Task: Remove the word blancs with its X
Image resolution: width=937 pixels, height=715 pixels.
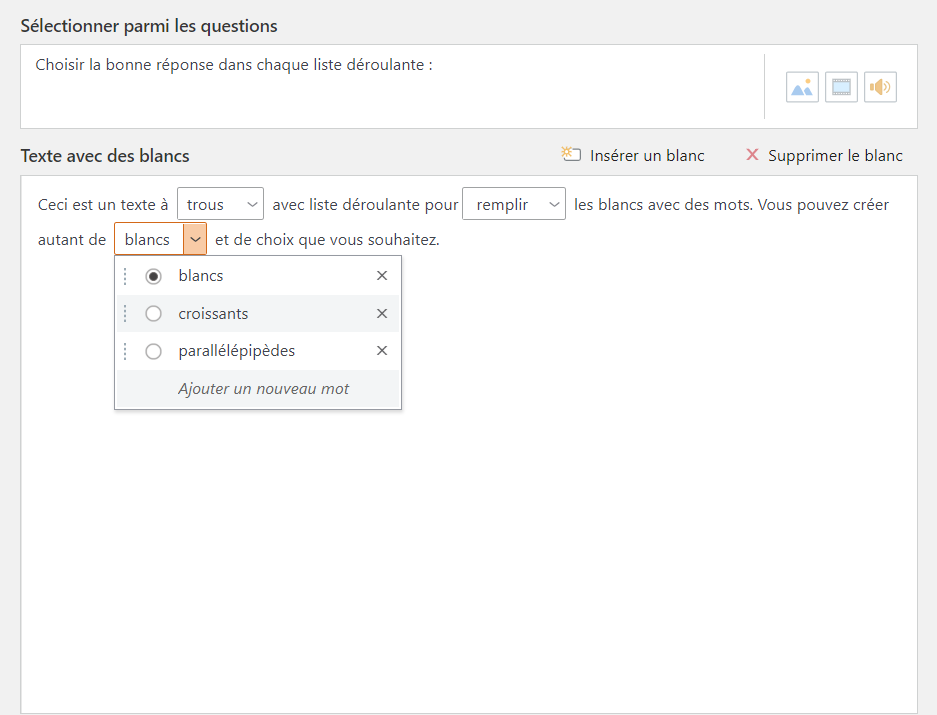Action: pos(382,276)
